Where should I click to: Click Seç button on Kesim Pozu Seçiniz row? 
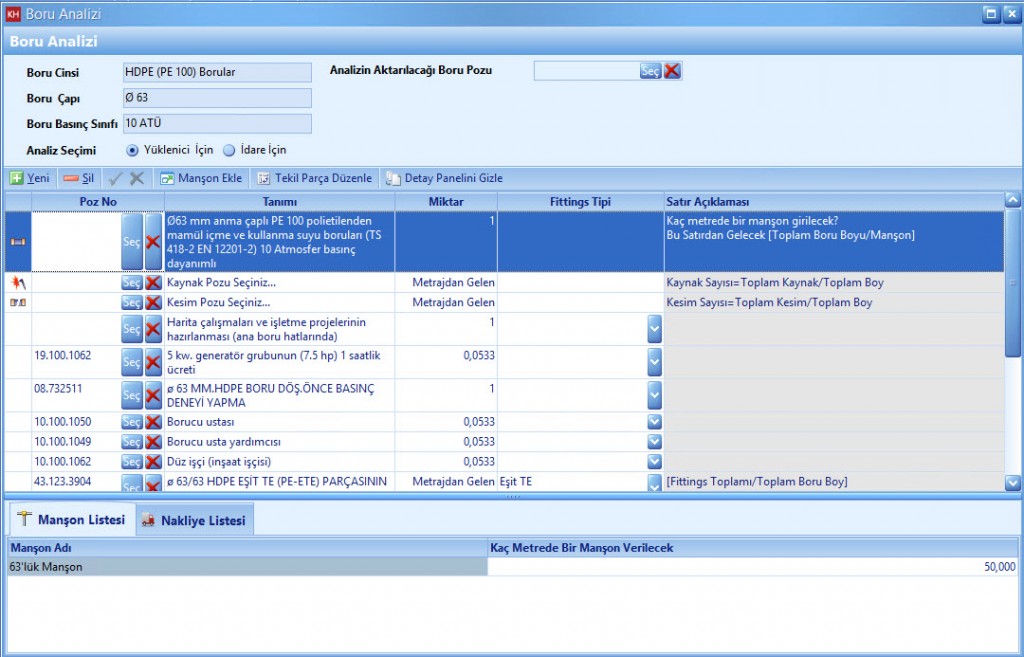tap(132, 303)
